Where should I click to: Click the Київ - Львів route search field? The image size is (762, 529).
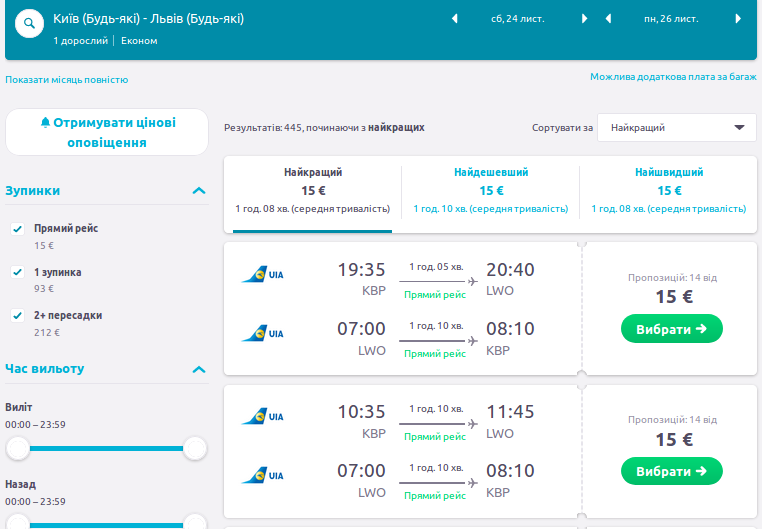[149, 19]
